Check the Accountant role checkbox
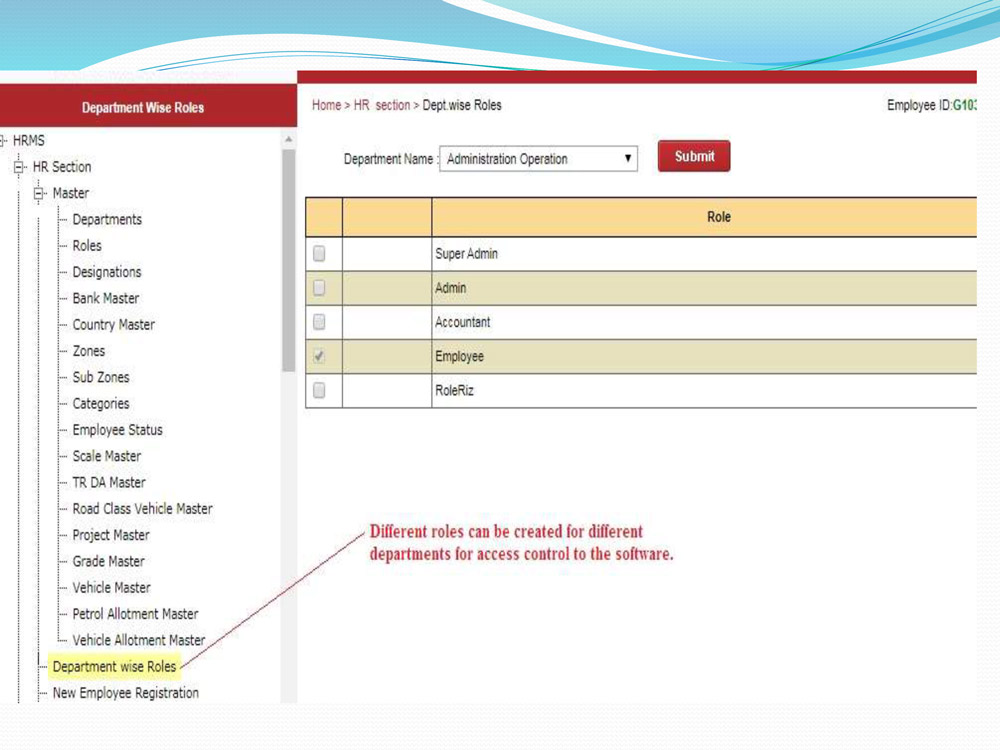 tap(320, 322)
